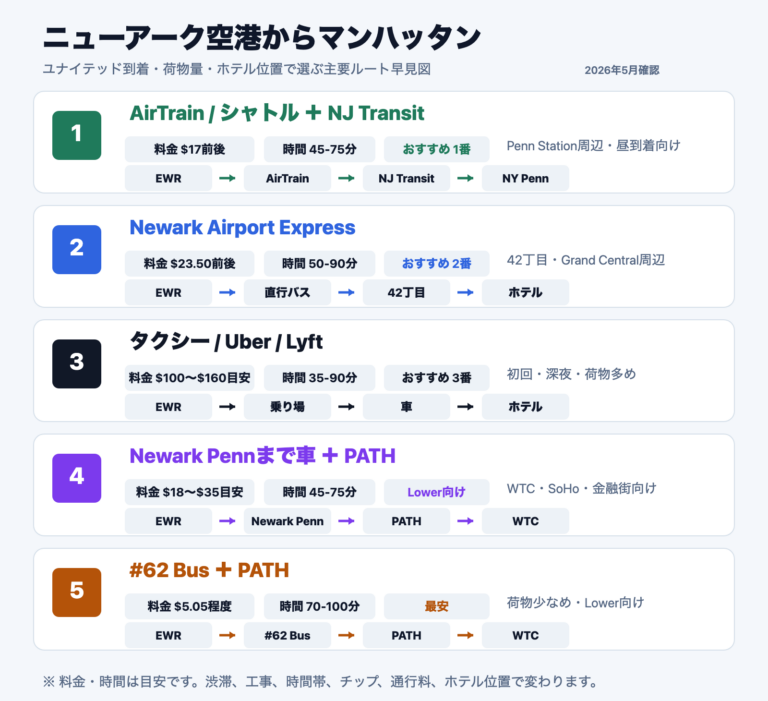Click 時間 45-75分 in the AirTrain card

(319, 149)
